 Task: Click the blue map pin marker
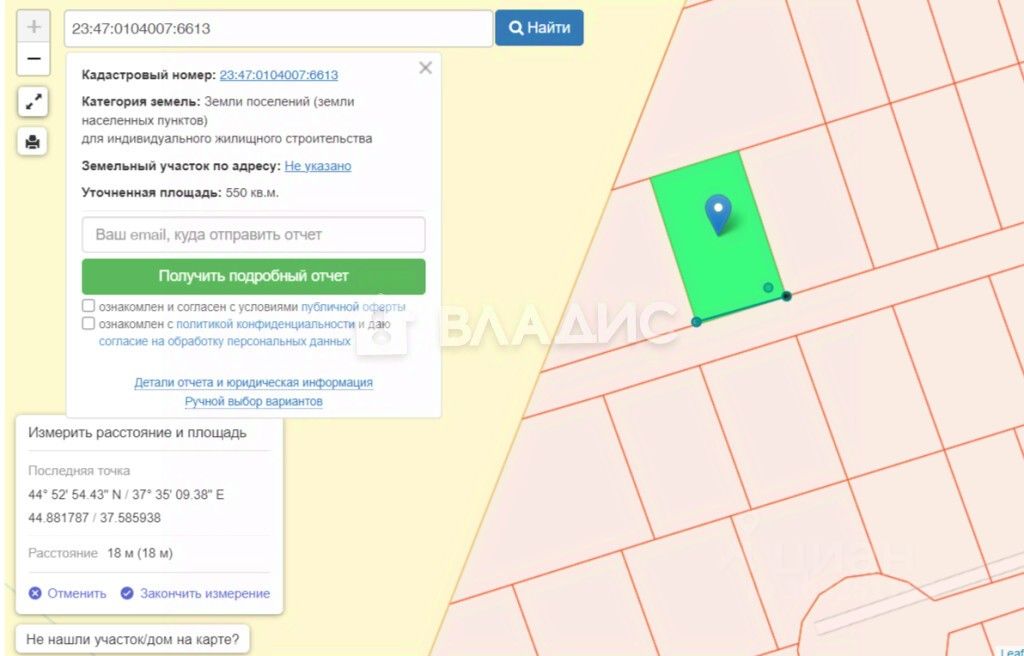718,214
